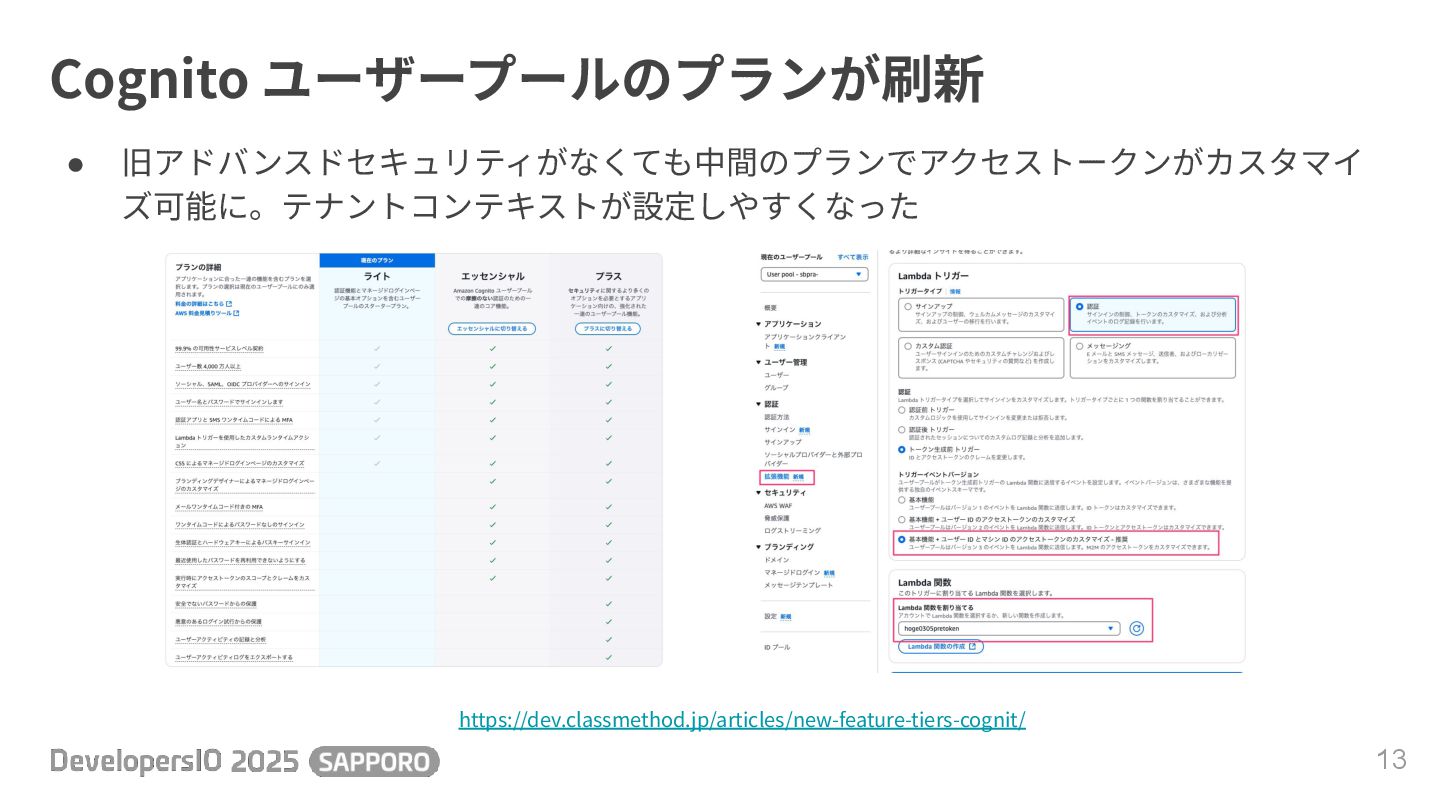Image resolution: width=1440 pixels, height=810 pixels.
Task: Select the 基本機能 event version radio
Action: (x=902, y=499)
